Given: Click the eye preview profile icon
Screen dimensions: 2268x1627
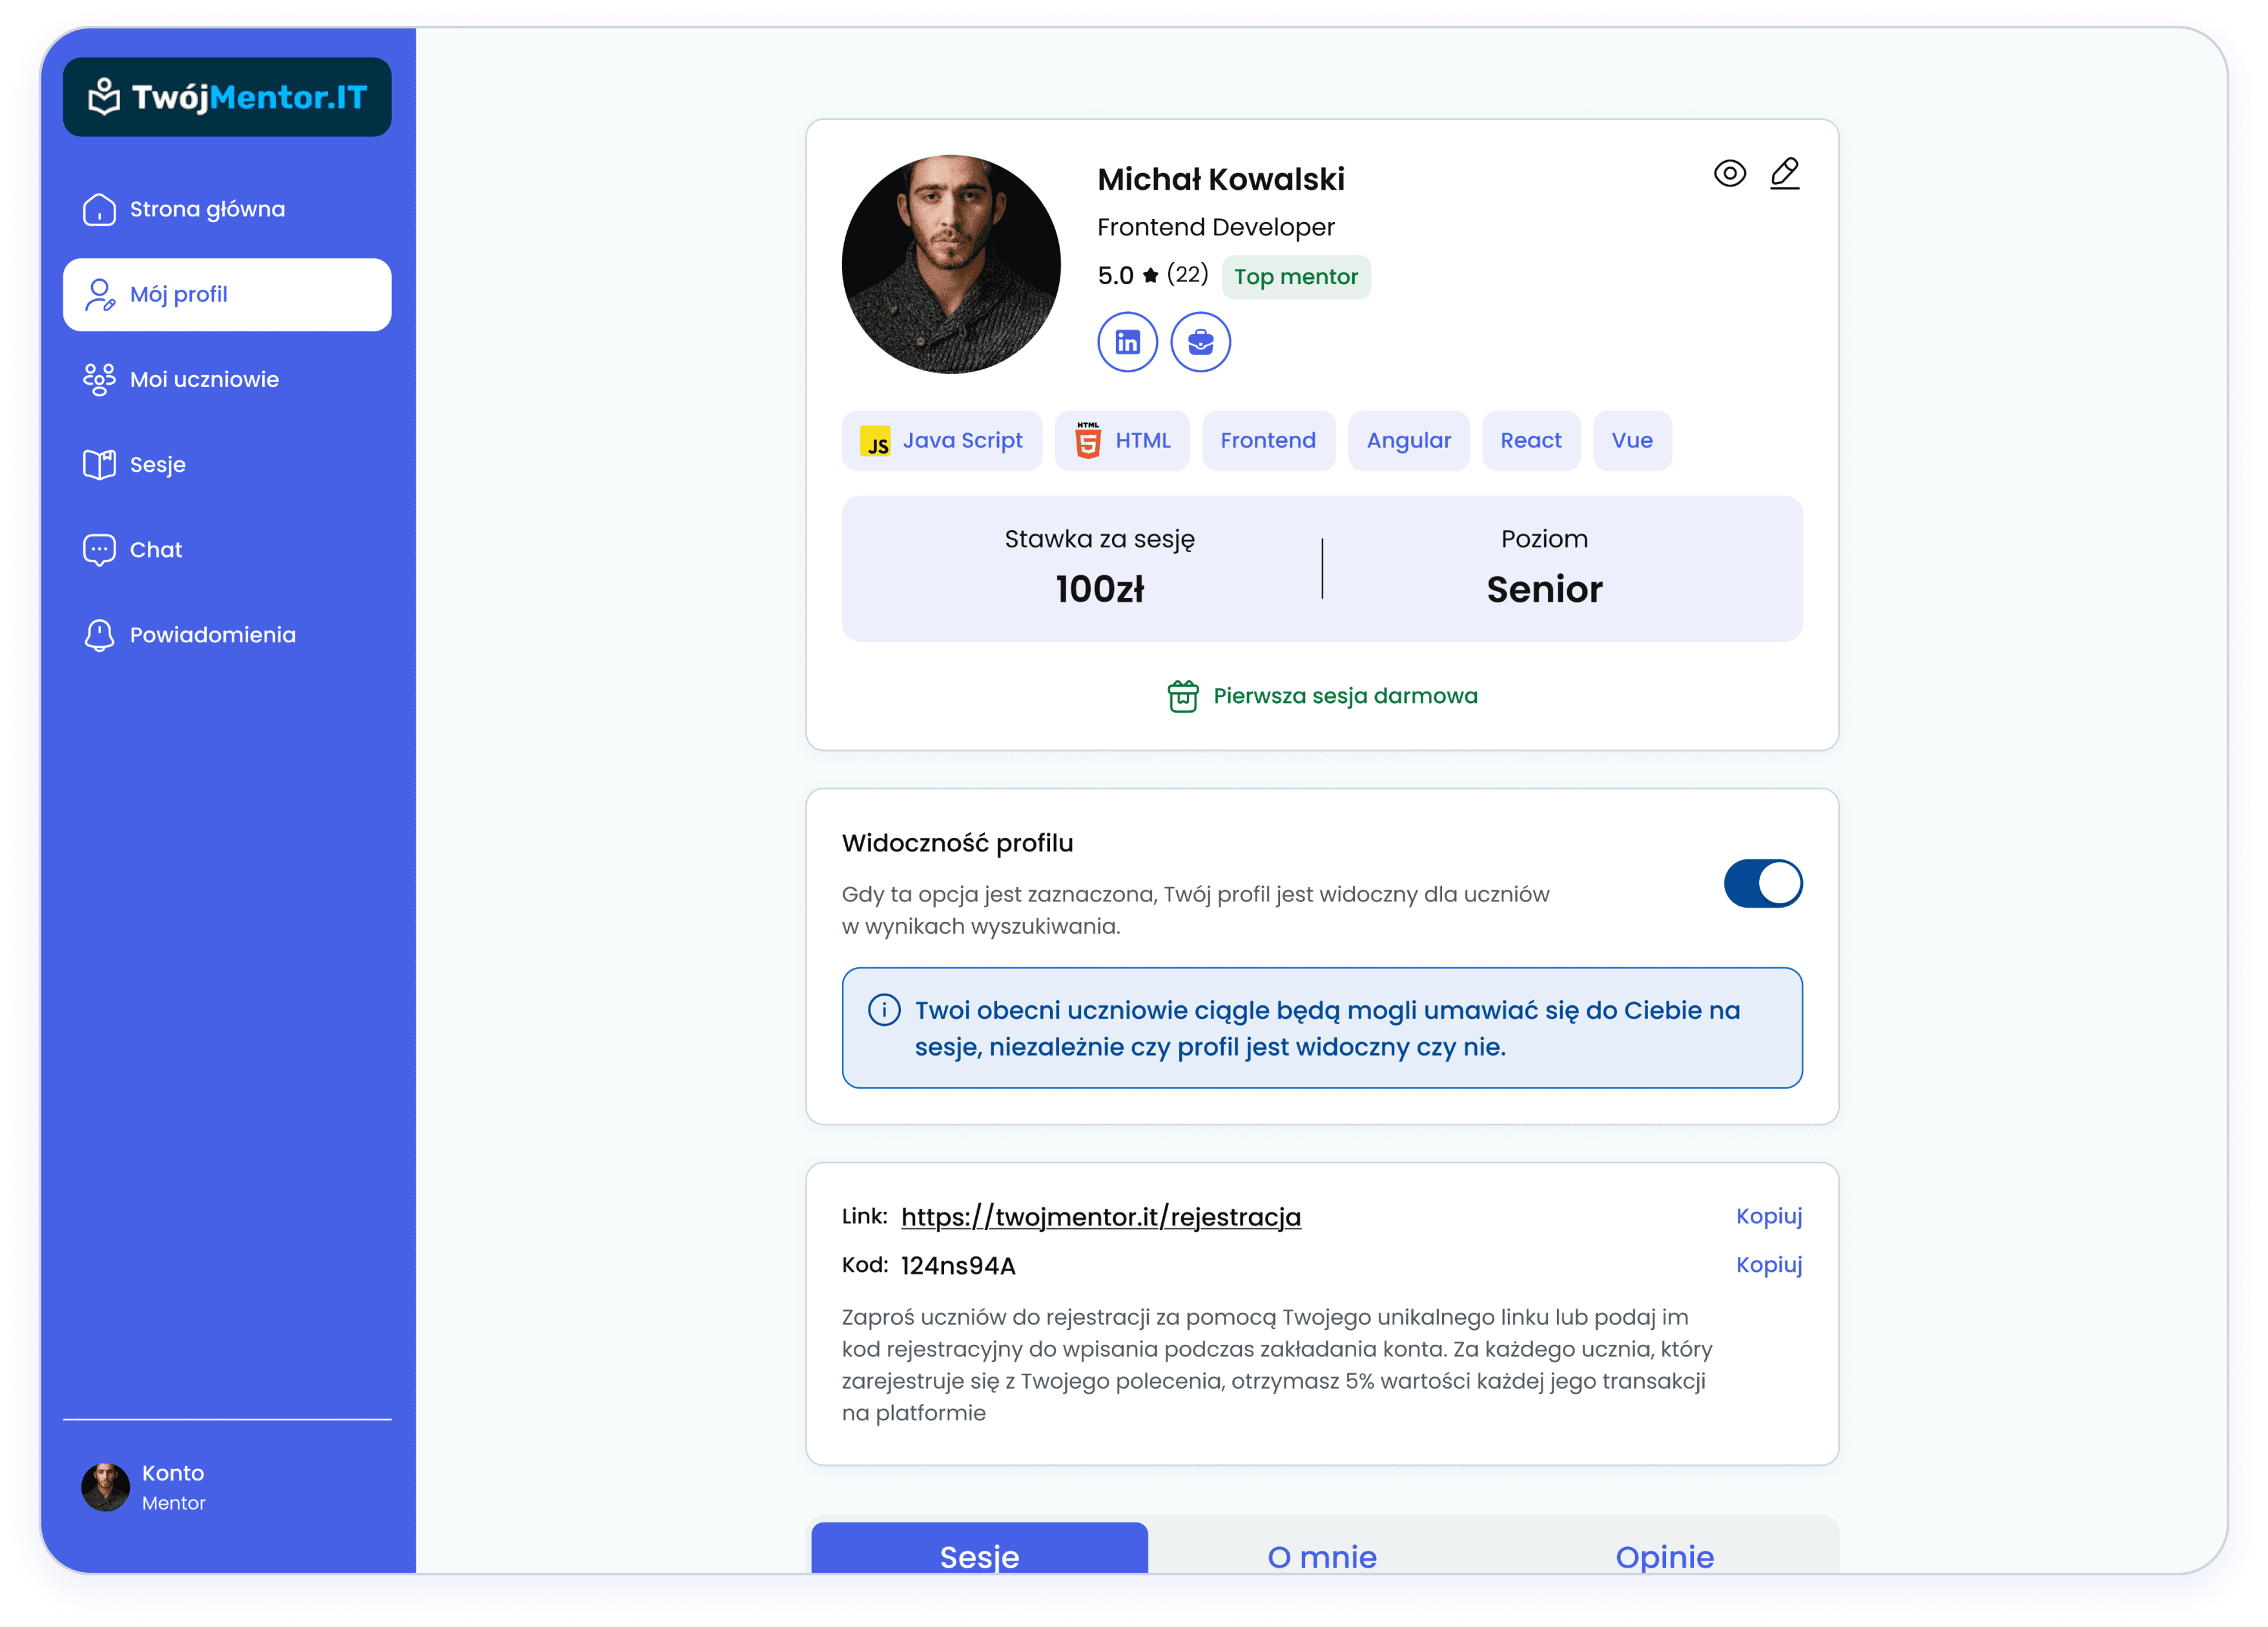Looking at the screenshot, I should pyautogui.click(x=1729, y=173).
